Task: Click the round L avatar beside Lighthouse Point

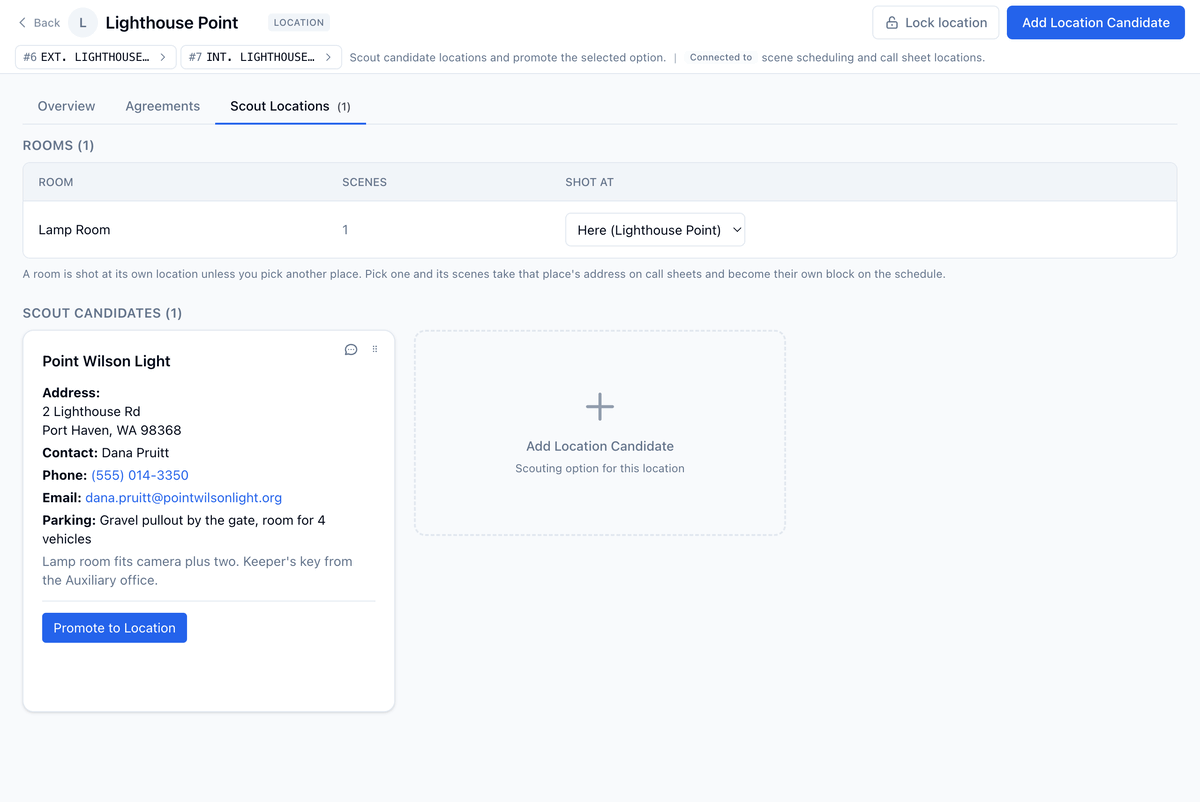Action: point(83,22)
